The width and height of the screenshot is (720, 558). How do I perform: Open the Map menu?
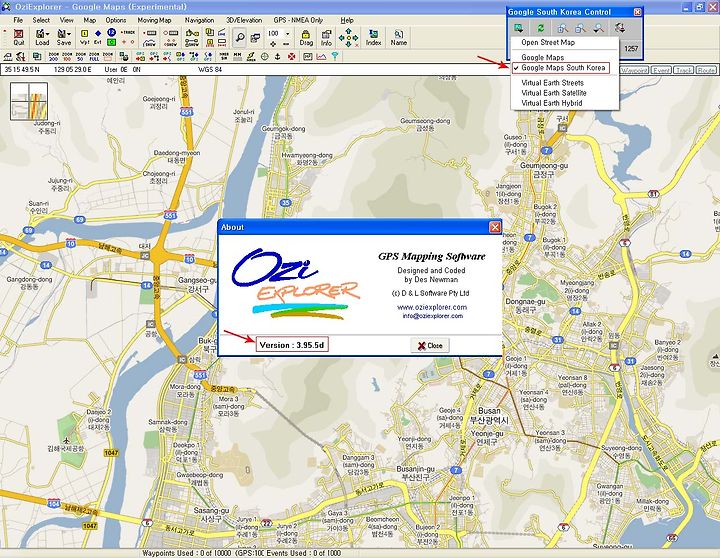tap(90, 20)
